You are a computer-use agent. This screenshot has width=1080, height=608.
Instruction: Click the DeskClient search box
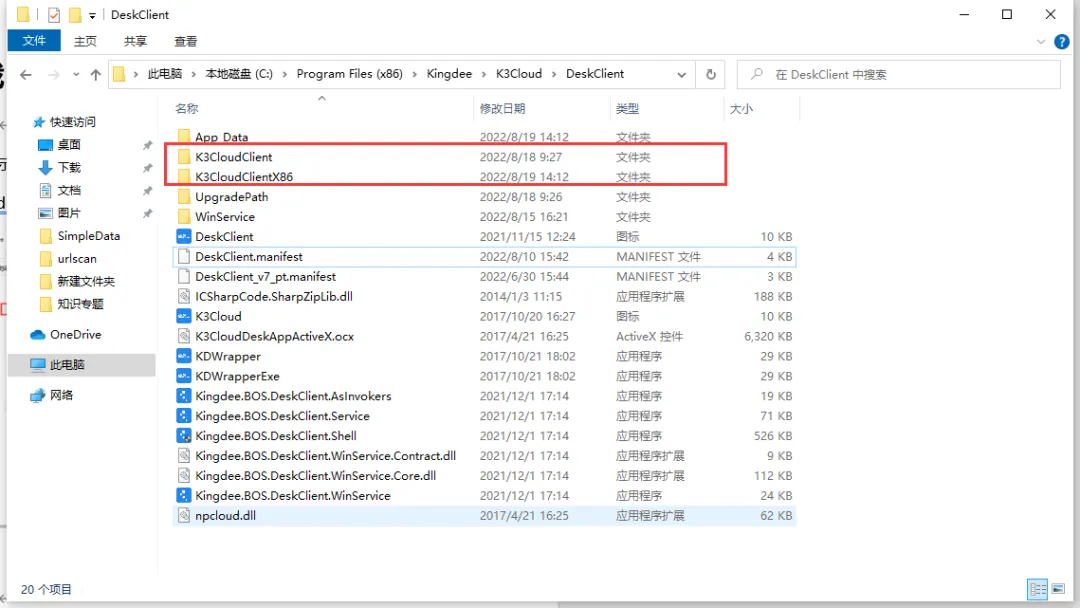(x=899, y=74)
